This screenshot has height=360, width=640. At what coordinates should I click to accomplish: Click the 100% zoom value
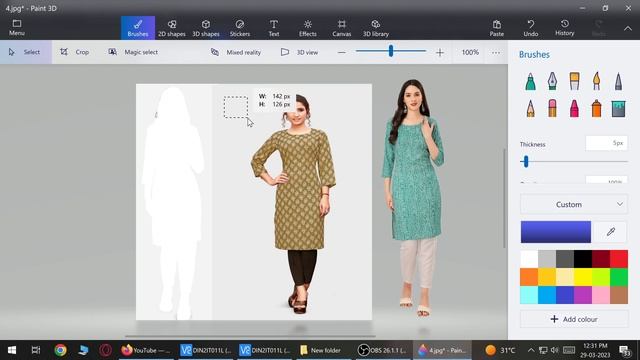[x=470, y=52]
